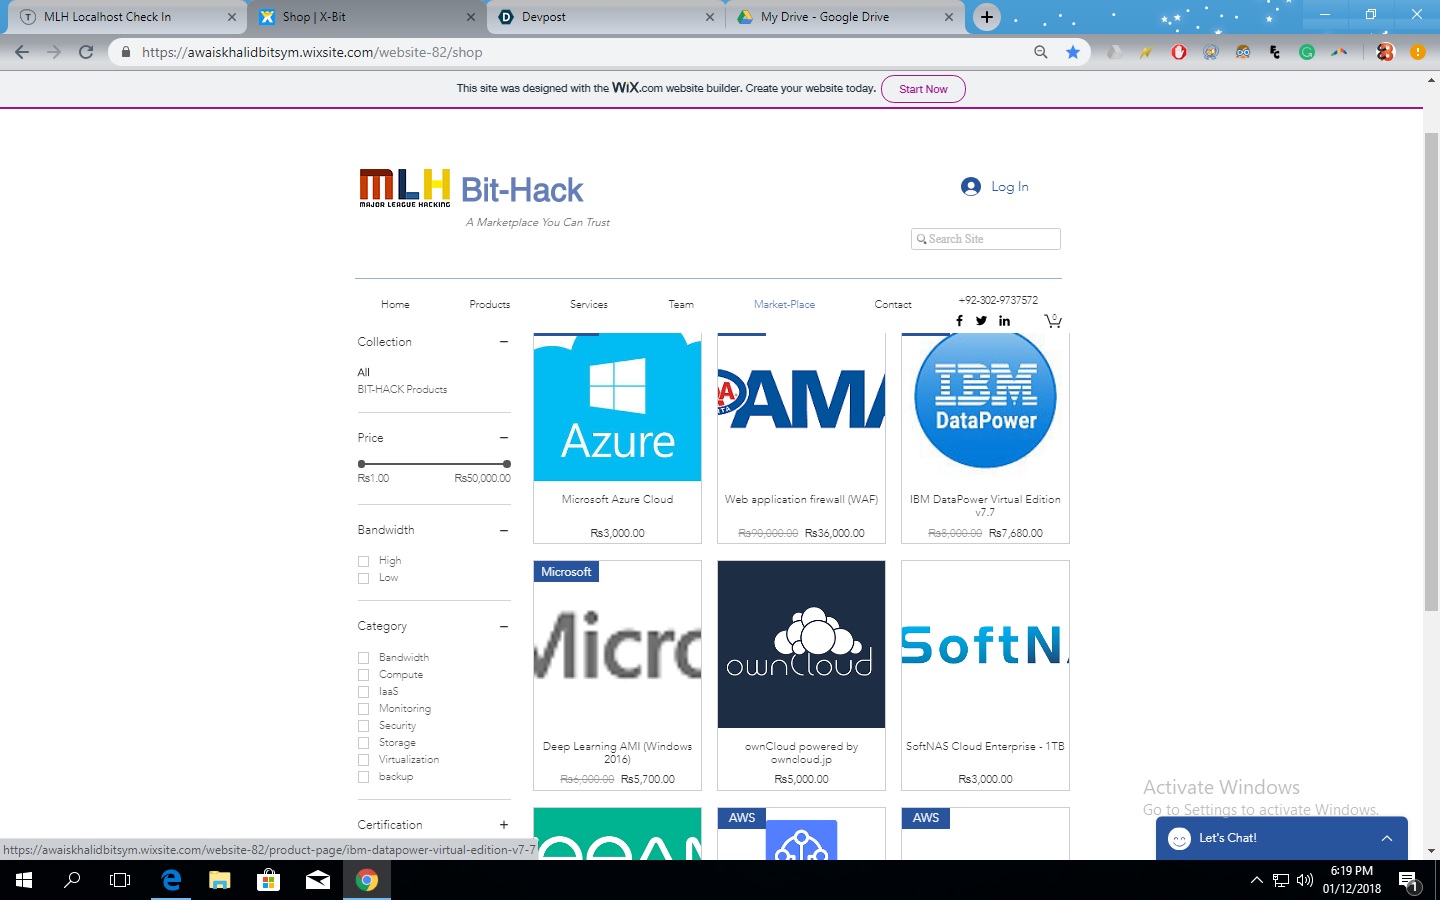
Task: Switch to MLH Localhost Check In tab
Action: point(128,17)
